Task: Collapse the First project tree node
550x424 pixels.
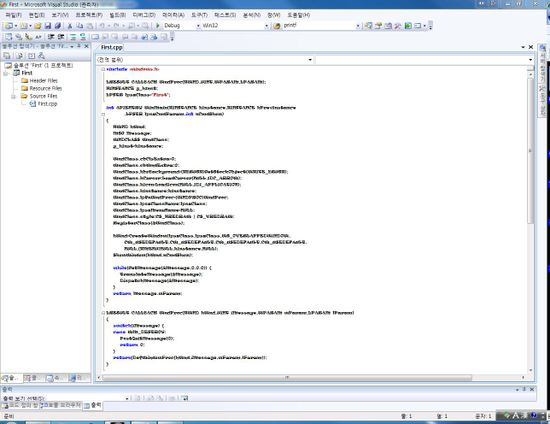Action: pyautogui.click(x=6, y=73)
